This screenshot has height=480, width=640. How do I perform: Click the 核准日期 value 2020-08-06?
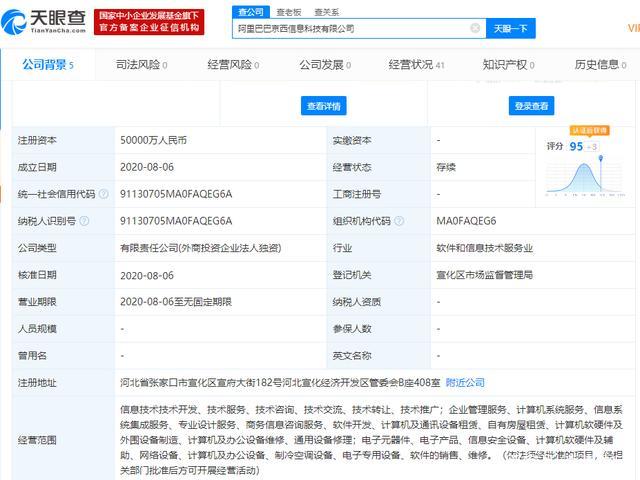147,276
